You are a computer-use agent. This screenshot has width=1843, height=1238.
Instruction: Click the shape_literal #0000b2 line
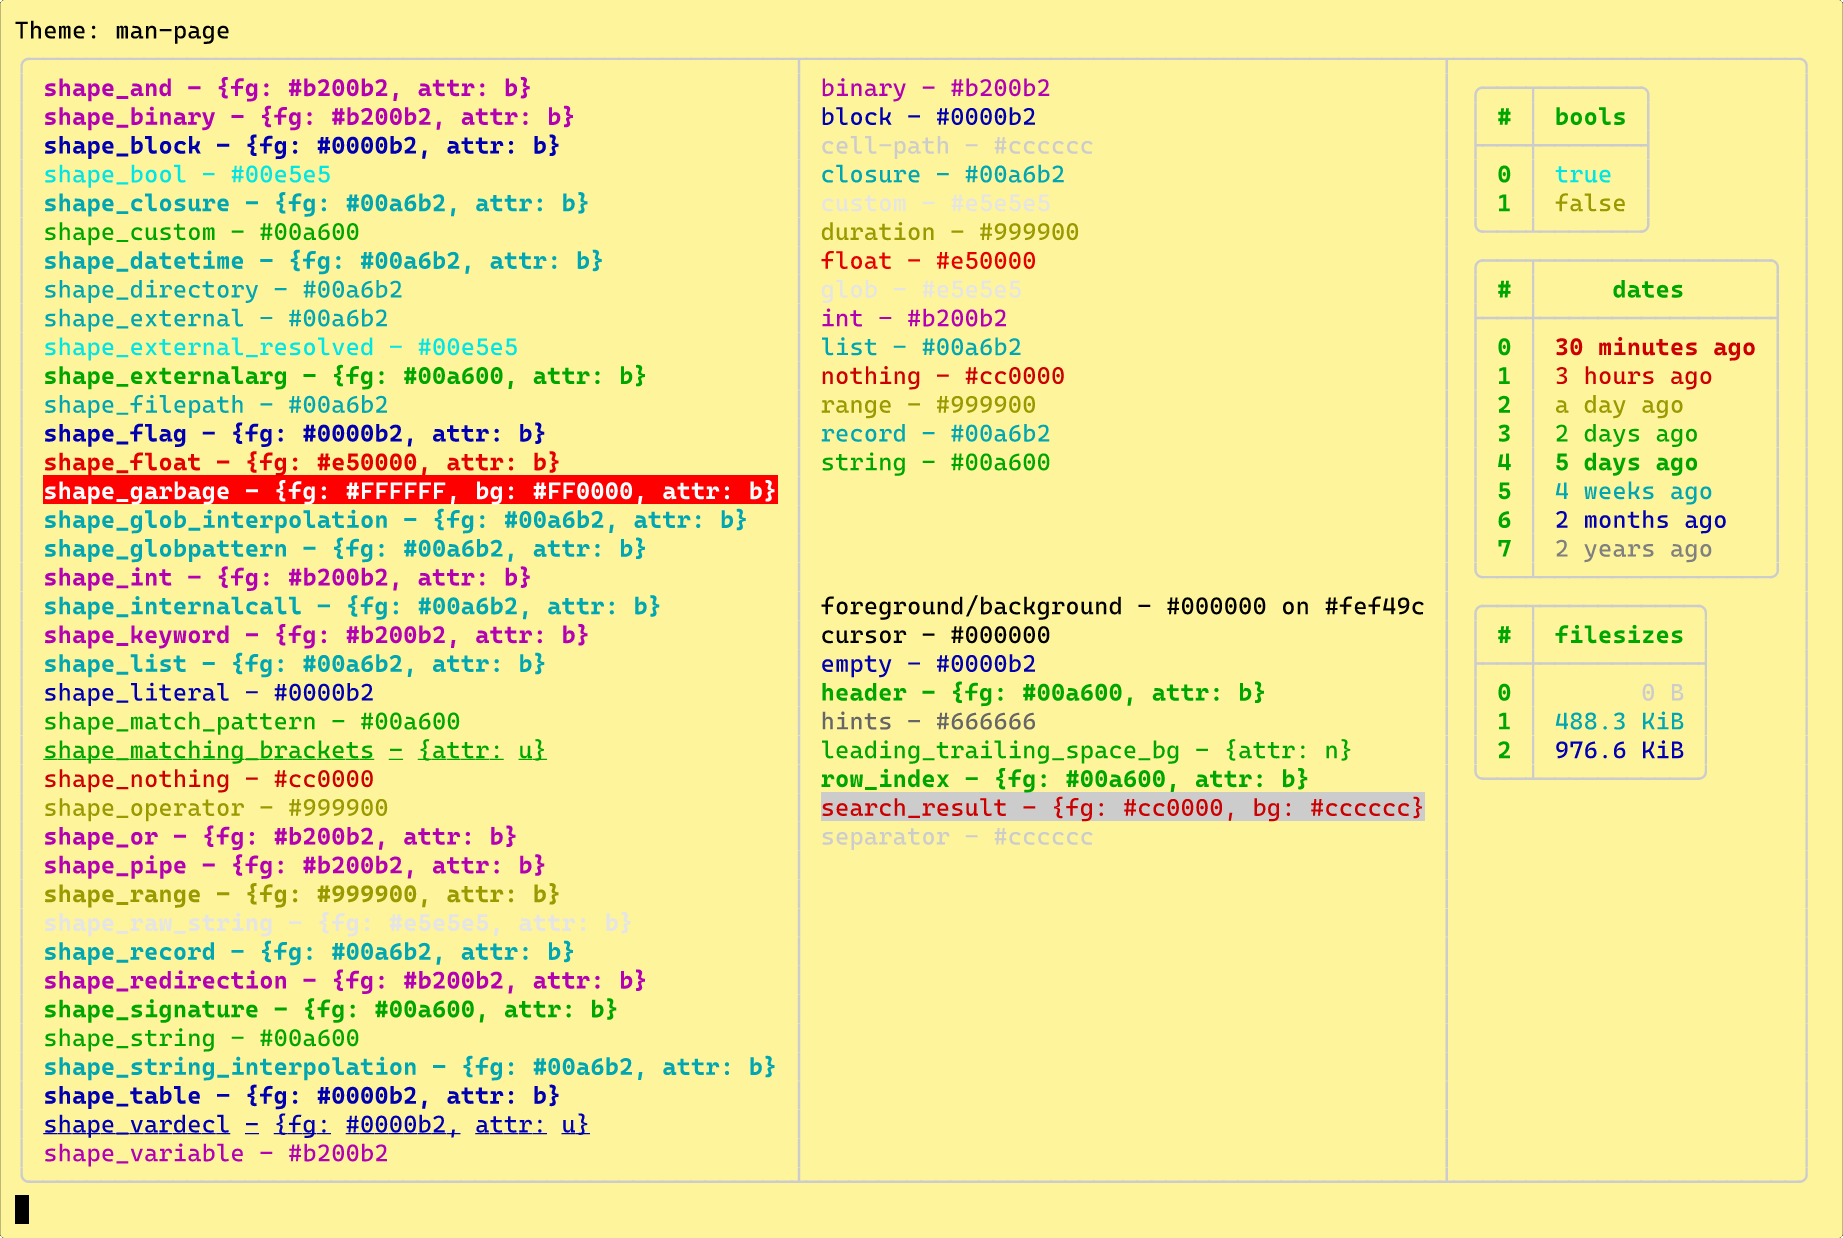(209, 693)
